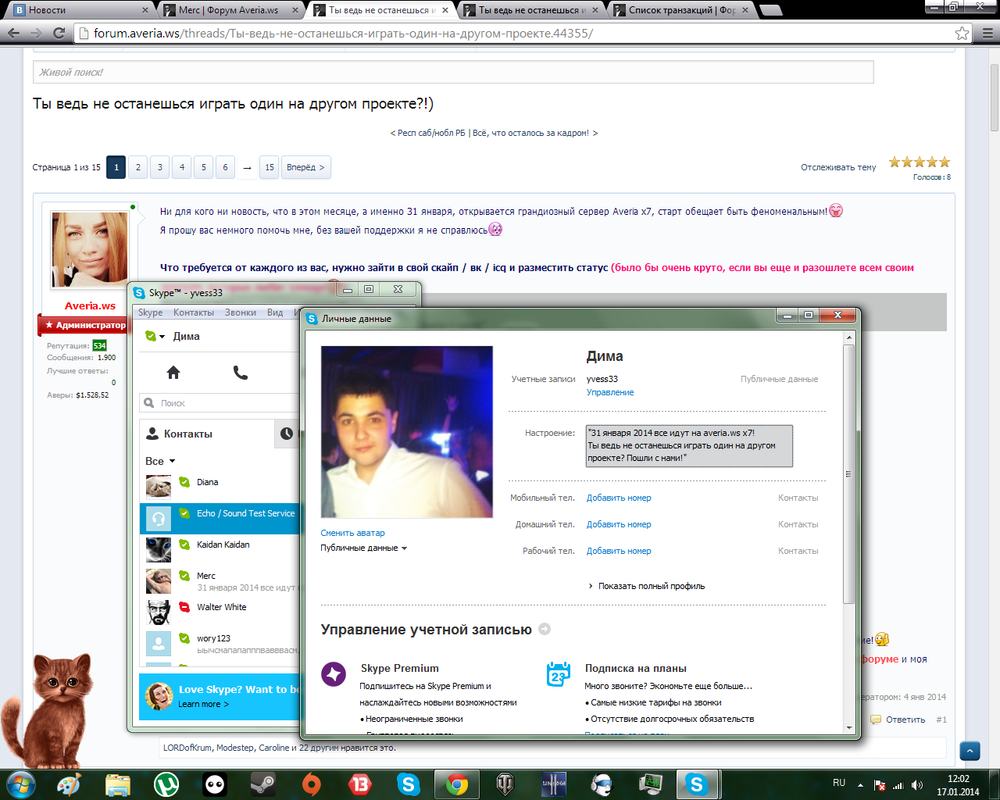This screenshot has height=800, width=1000.
Task: Click the subscription plans calendar icon
Action: tap(558, 674)
